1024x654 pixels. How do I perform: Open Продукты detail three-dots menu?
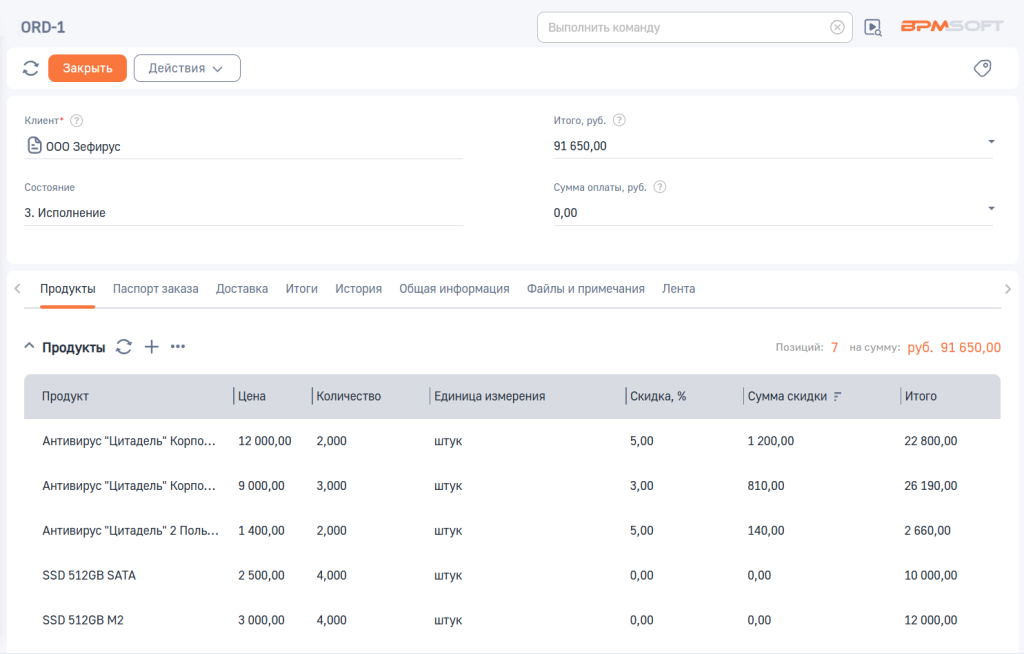coord(178,346)
